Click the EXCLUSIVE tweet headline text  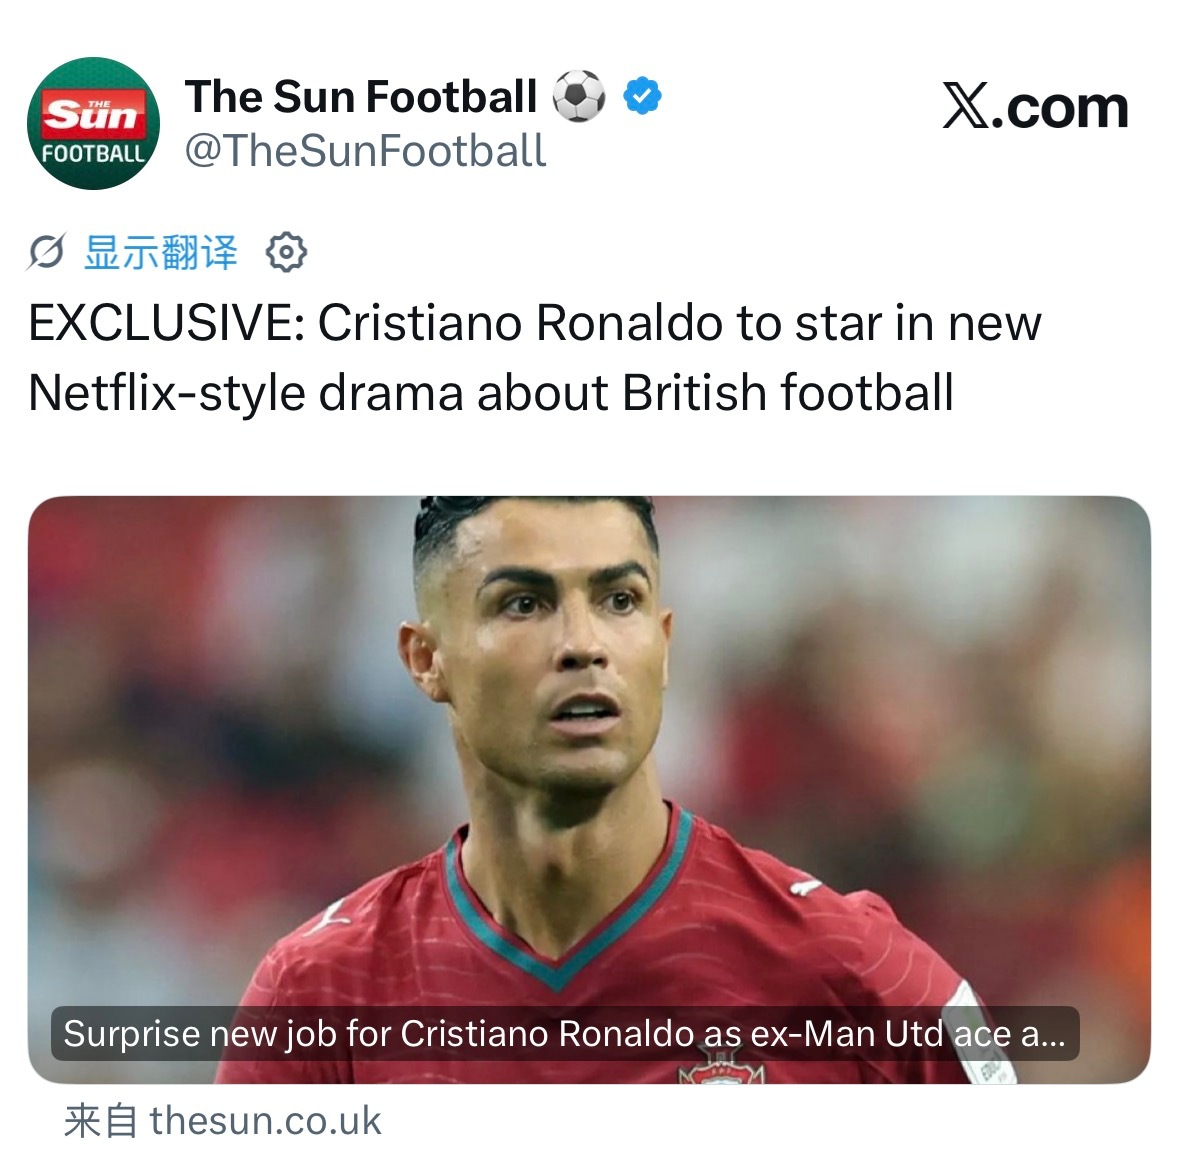(x=535, y=358)
